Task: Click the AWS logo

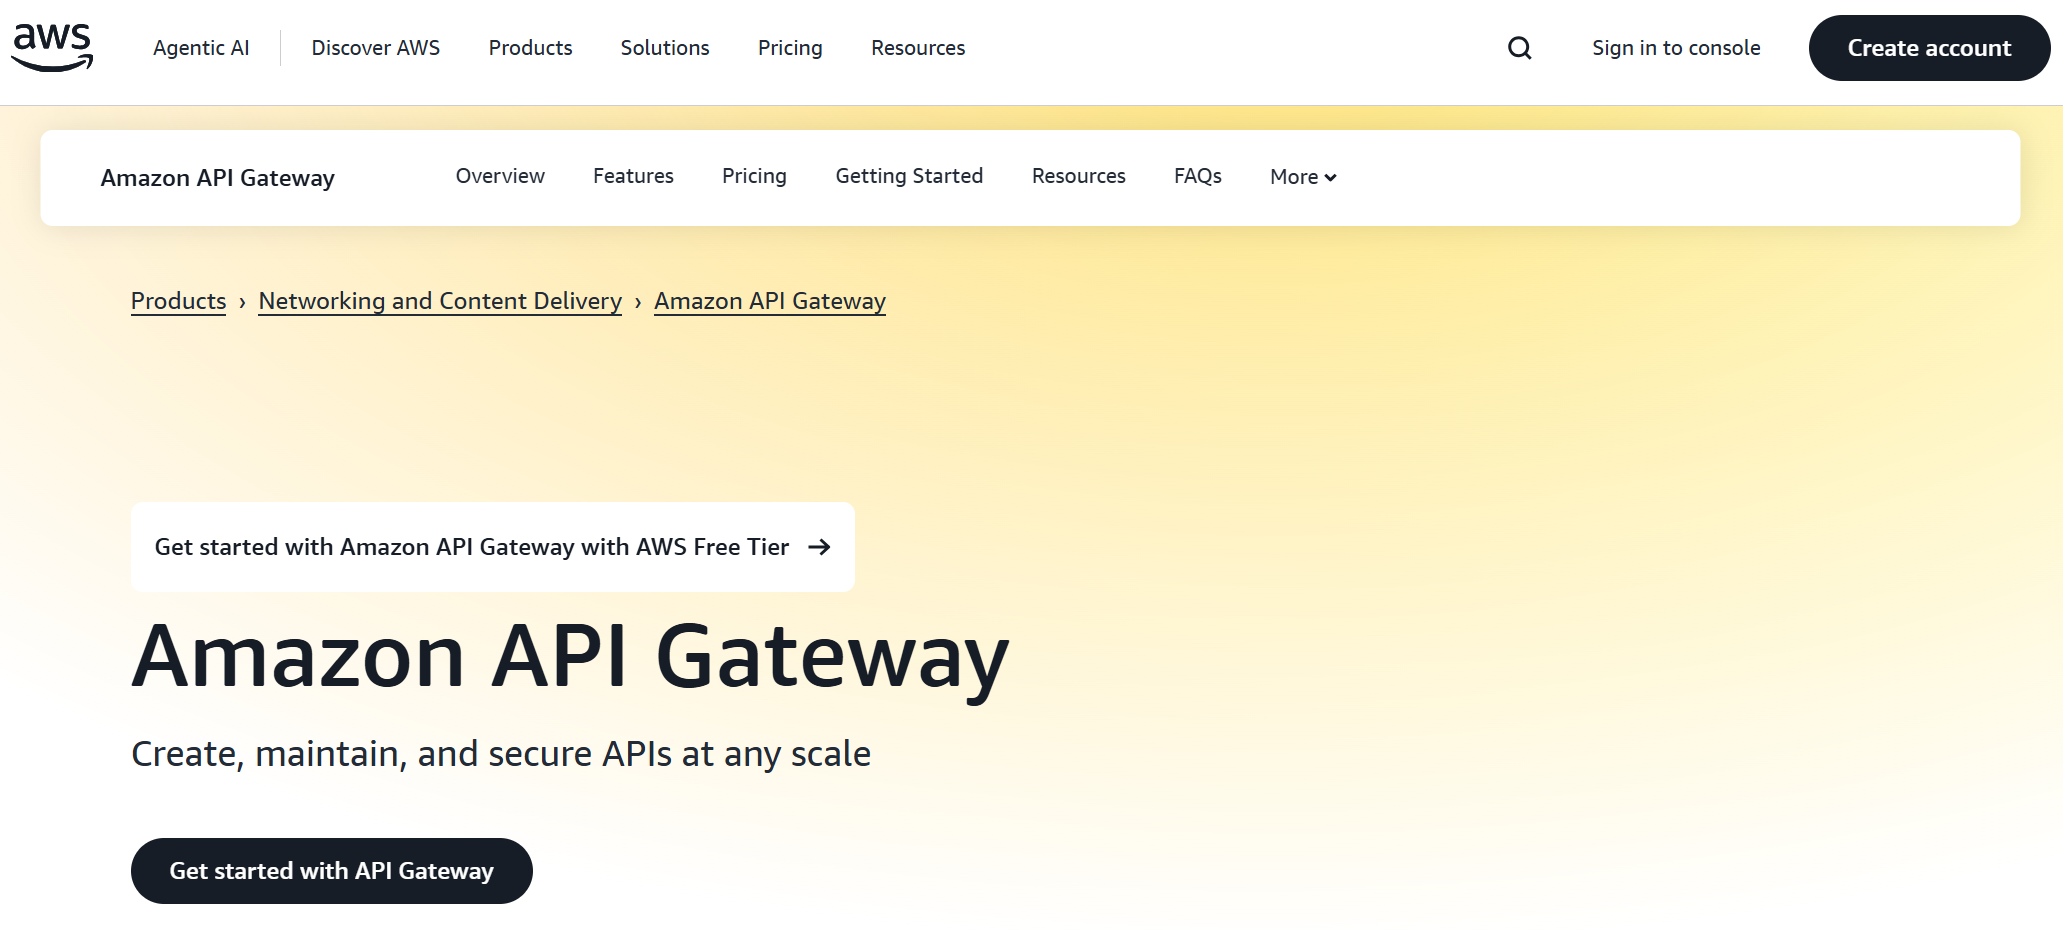Action: click(52, 48)
